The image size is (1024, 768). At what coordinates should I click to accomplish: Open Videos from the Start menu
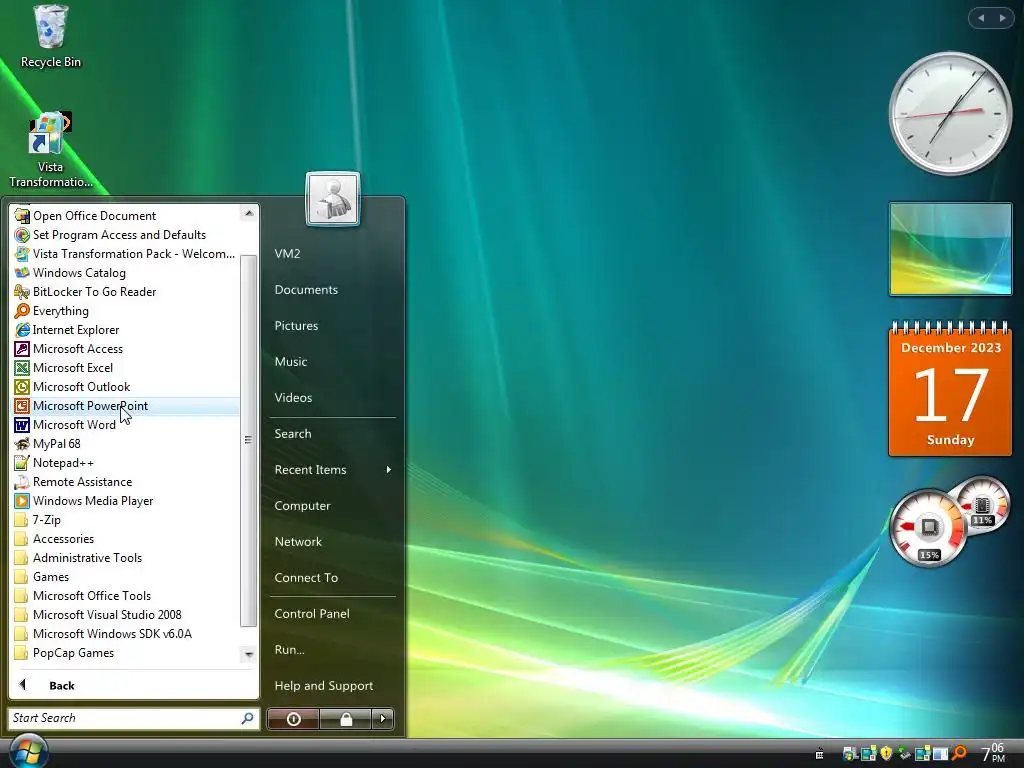pyautogui.click(x=332, y=397)
